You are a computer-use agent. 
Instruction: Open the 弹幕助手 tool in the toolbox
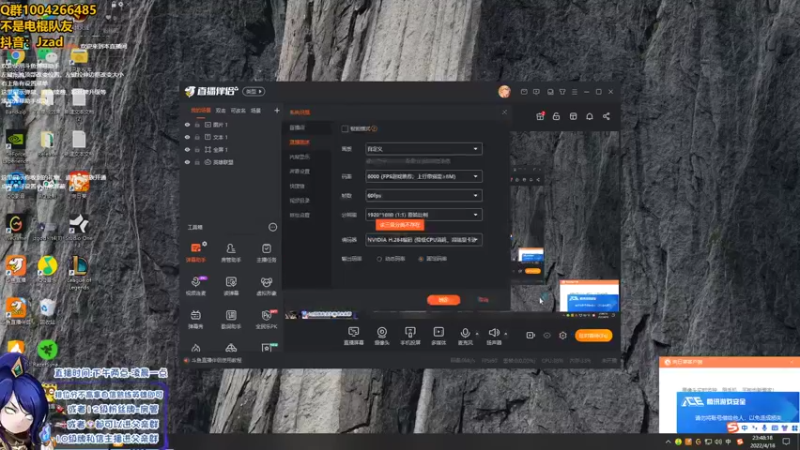tap(196, 252)
